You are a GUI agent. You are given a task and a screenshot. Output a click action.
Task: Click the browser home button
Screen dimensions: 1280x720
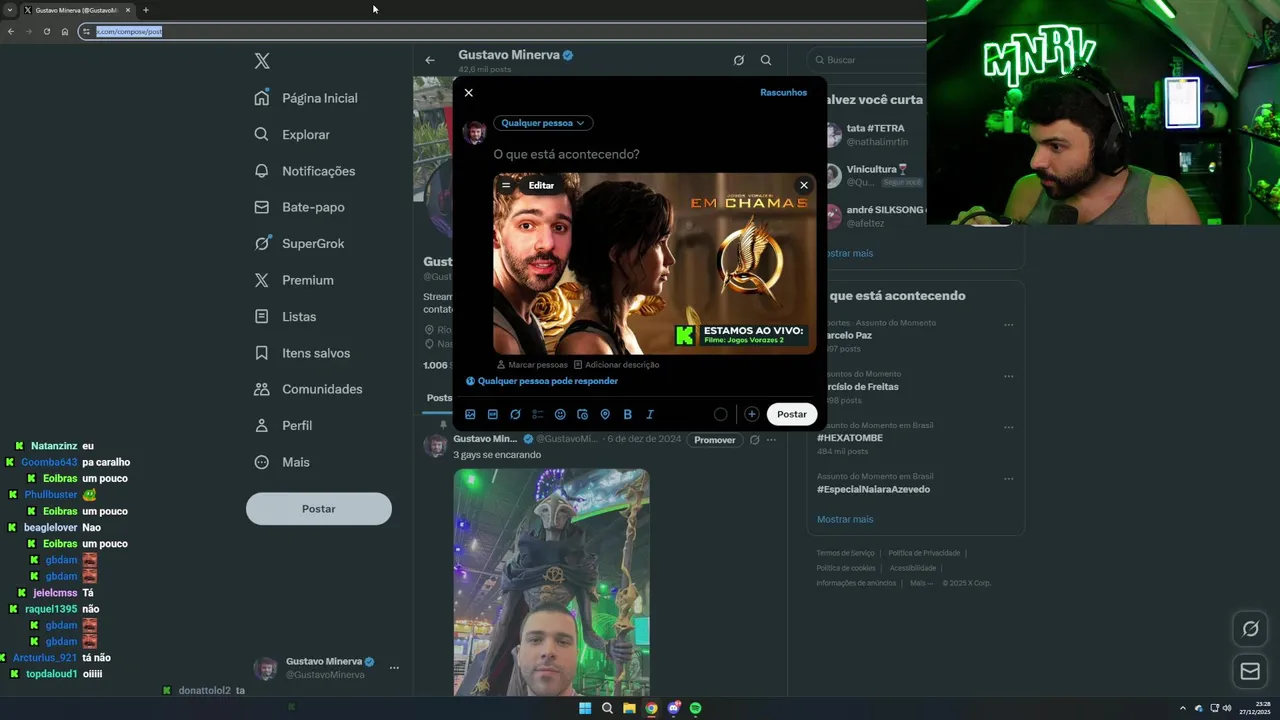pos(65,31)
